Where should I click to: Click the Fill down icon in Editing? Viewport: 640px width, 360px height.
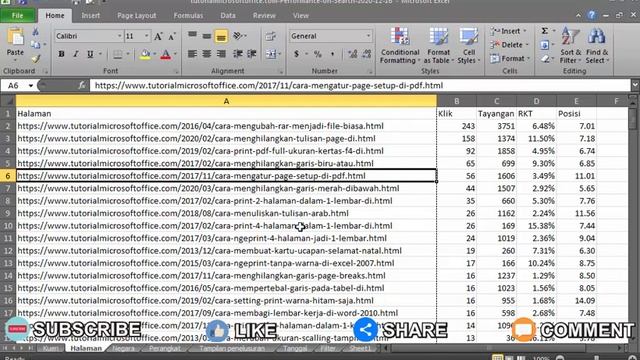[544, 45]
